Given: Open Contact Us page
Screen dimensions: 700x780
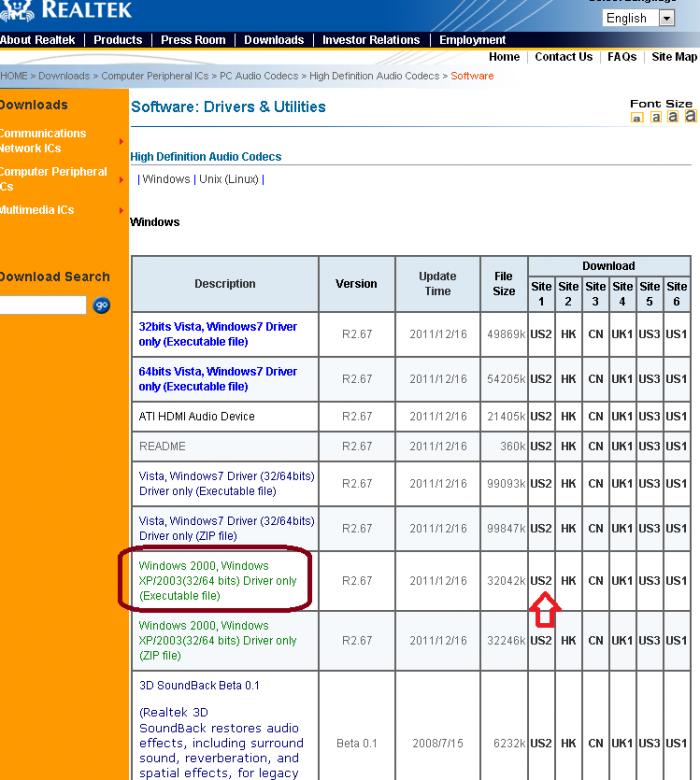Looking at the screenshot, I should point(564,57).
